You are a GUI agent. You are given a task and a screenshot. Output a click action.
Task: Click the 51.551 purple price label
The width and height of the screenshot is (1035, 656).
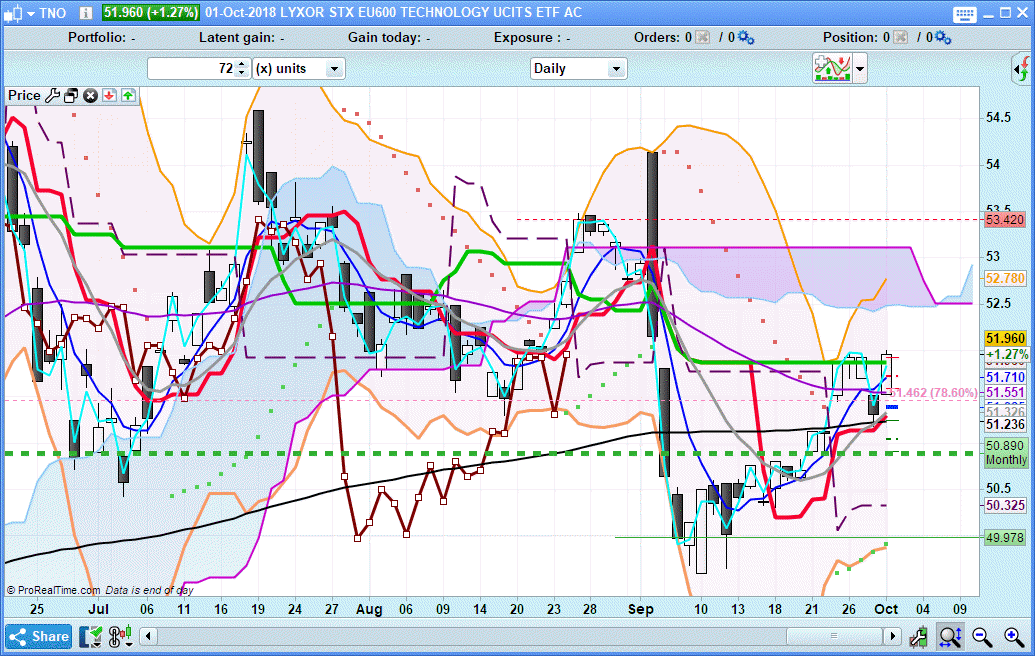click(x=1005, y=392)
